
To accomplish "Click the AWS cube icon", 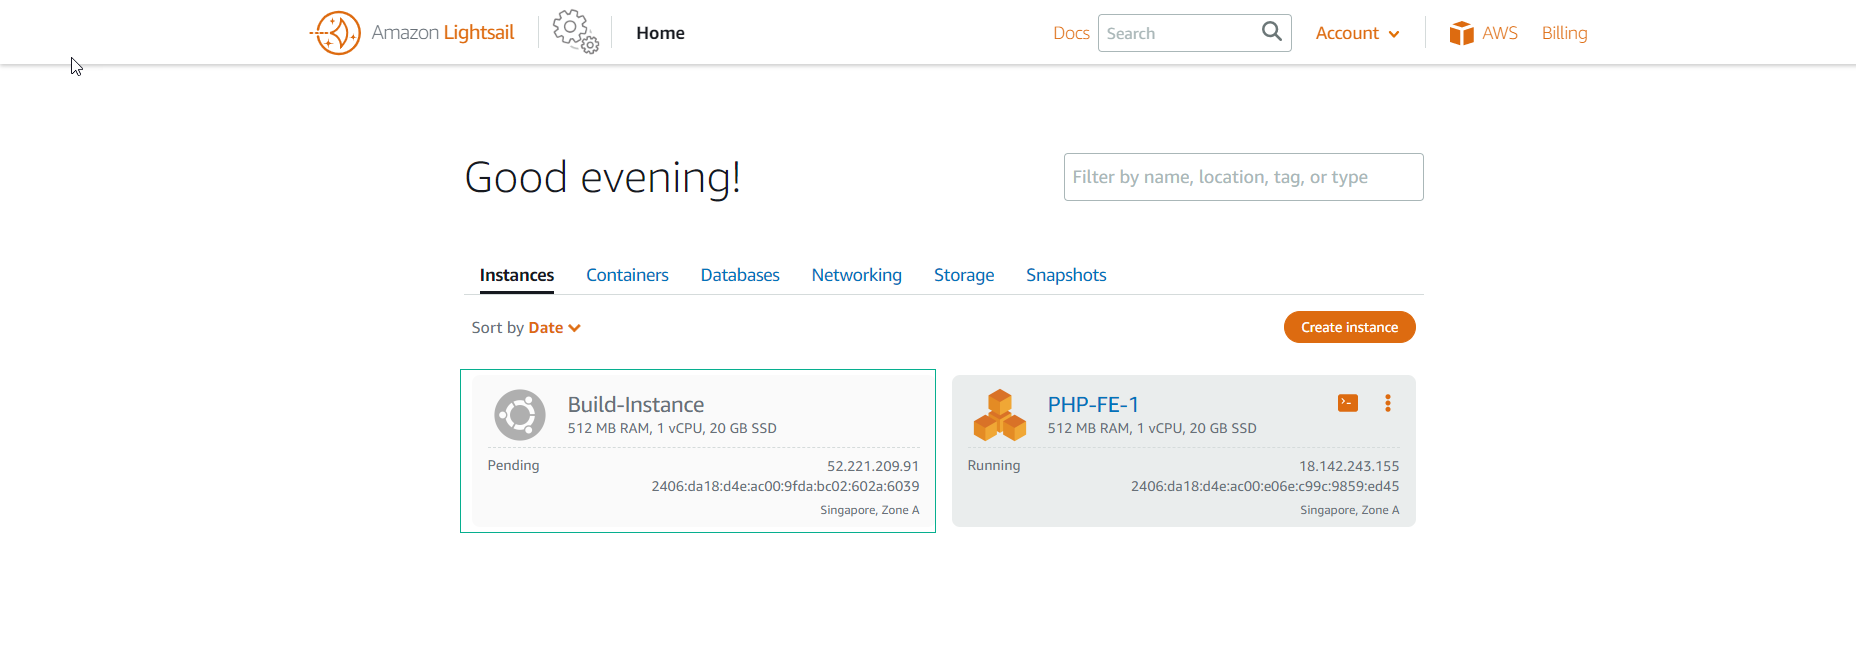I will pyautogui.click(x=1461, y=33).
